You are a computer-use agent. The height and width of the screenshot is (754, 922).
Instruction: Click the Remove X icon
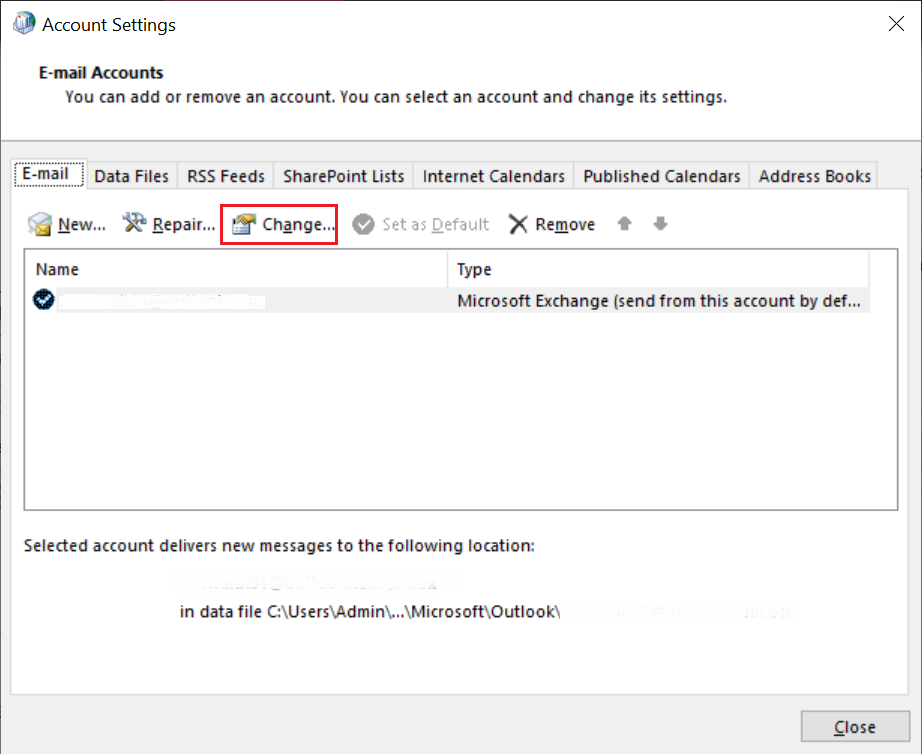pos(518,224)
